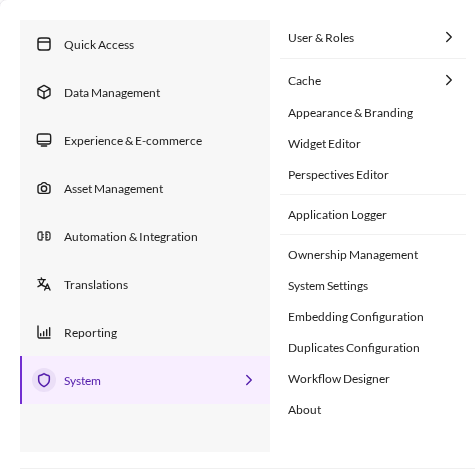This screenshot has width=475, height=472.
Task: Open the Data Management menu
Action: (145, 92)
